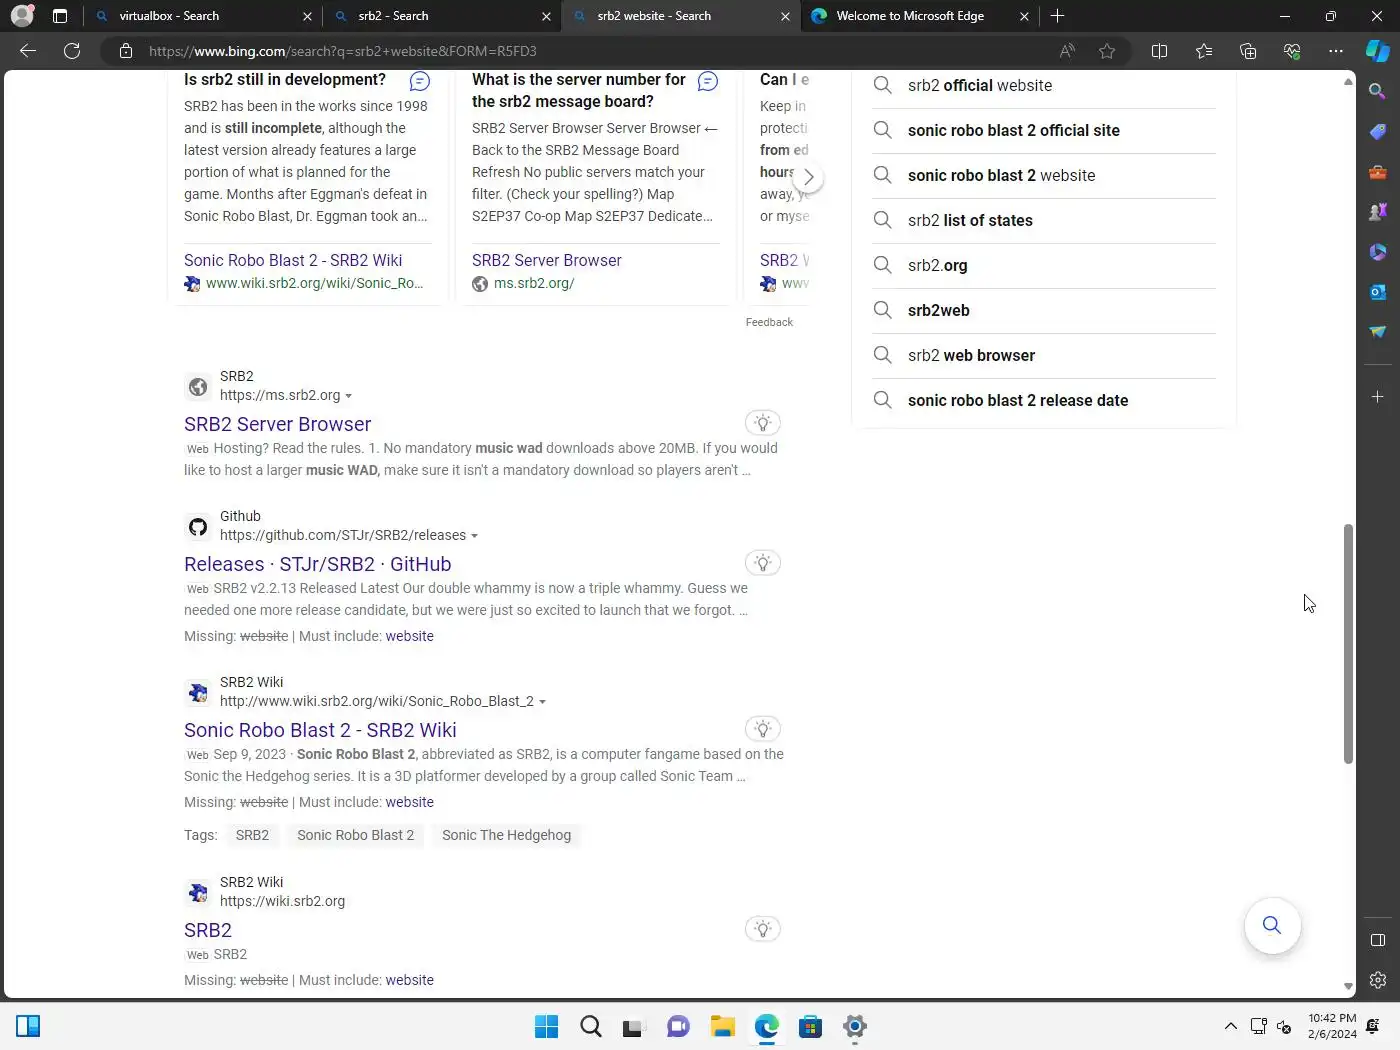Open the sidebar Outlook icon
Viewport: 1400px width, 1050px height.
(1378, 292)
